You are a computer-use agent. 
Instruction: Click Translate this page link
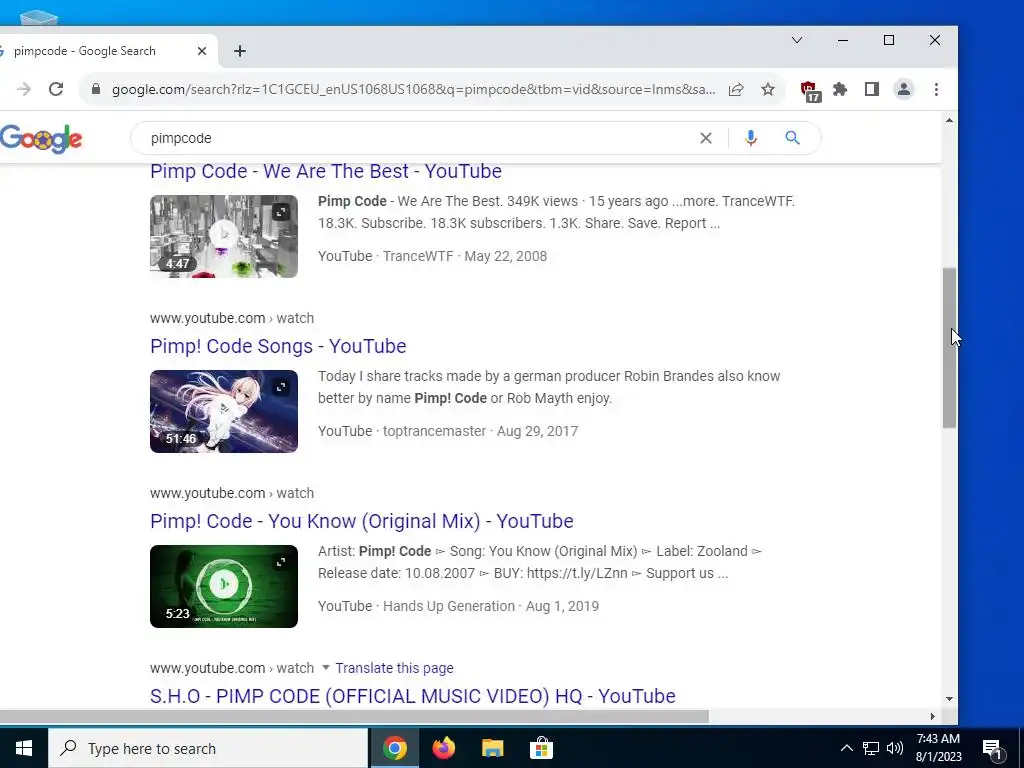394,668
